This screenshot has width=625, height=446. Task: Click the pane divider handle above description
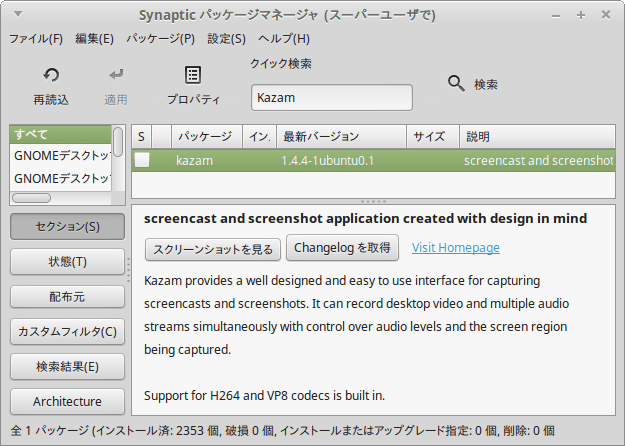pos(373,201)
